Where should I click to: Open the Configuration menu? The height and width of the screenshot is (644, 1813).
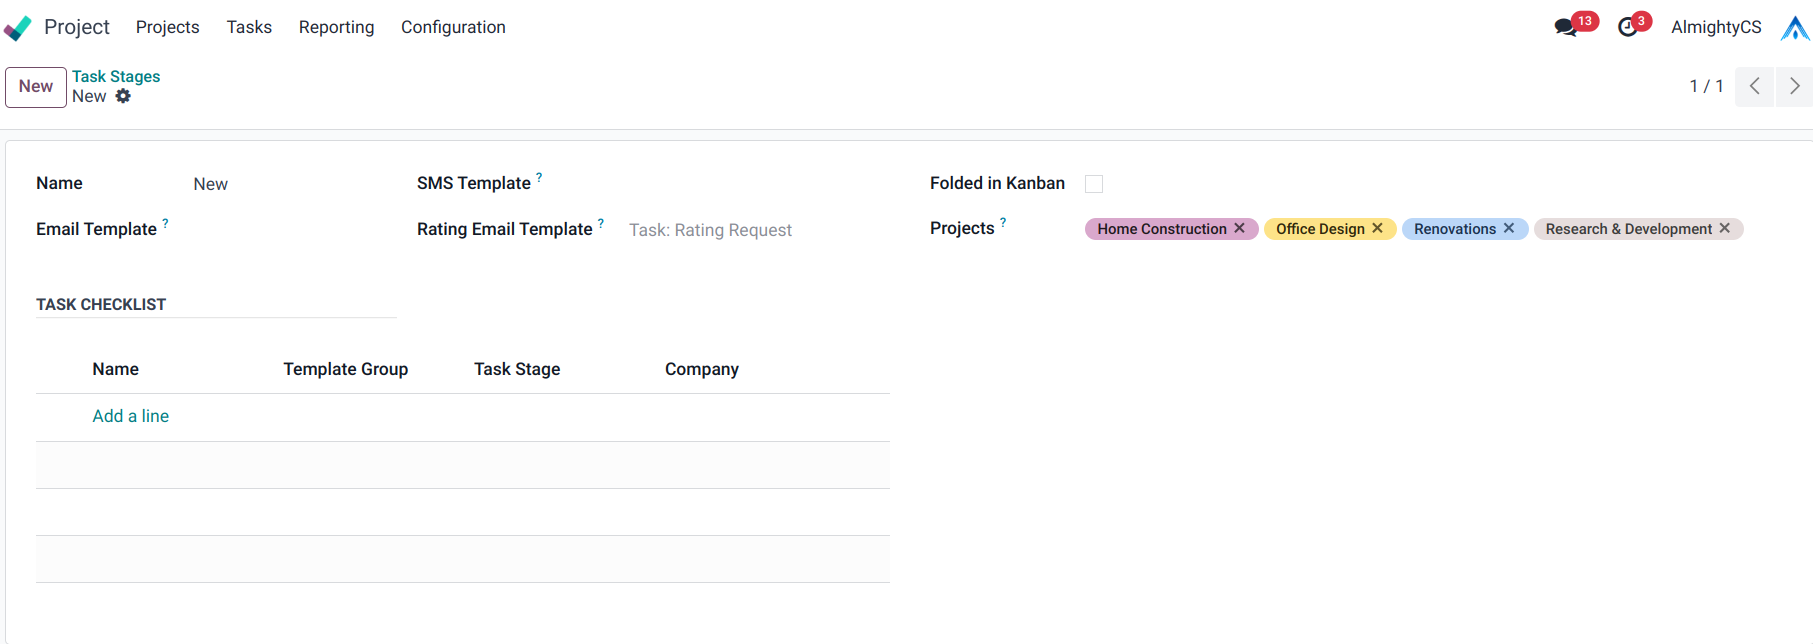(453, 27)
